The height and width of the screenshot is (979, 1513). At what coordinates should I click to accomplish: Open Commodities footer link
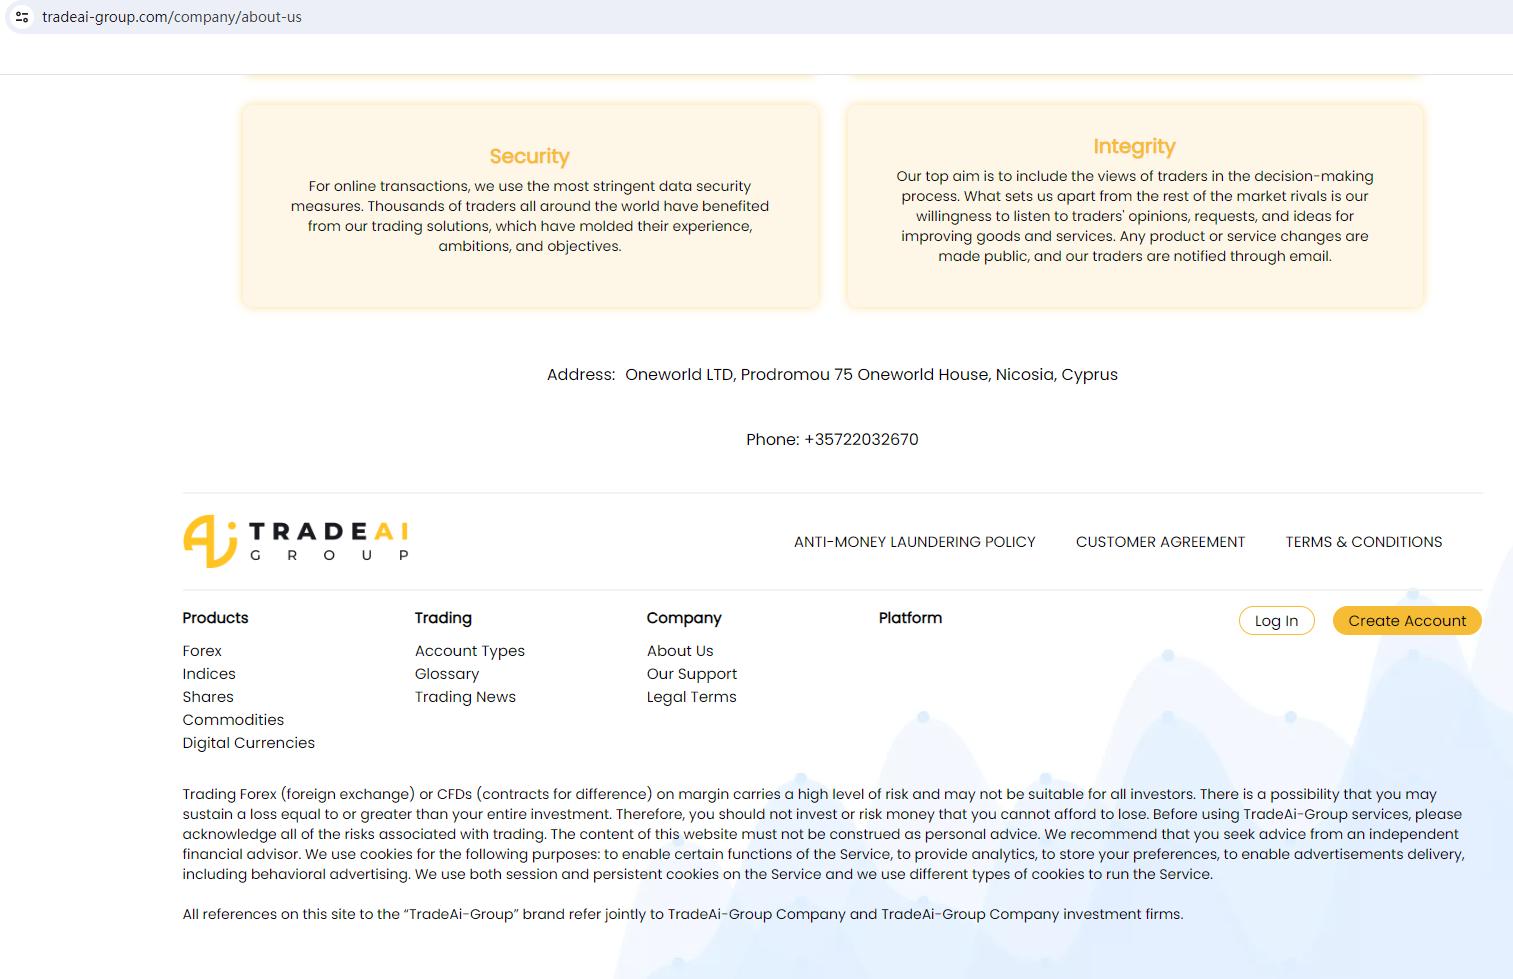[233, 720]
